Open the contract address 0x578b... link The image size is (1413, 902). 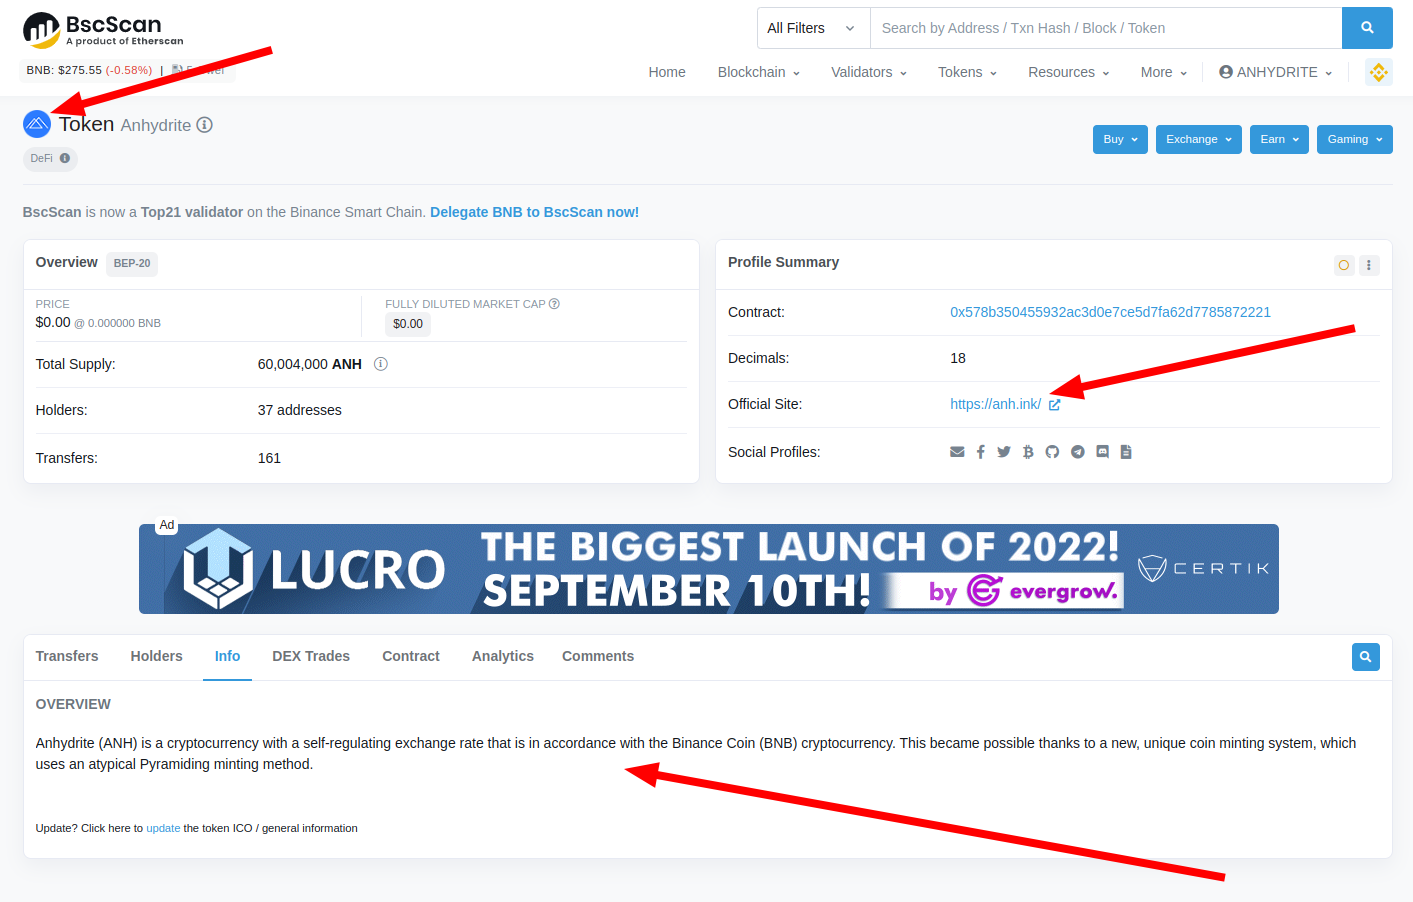click(1110, 312)
